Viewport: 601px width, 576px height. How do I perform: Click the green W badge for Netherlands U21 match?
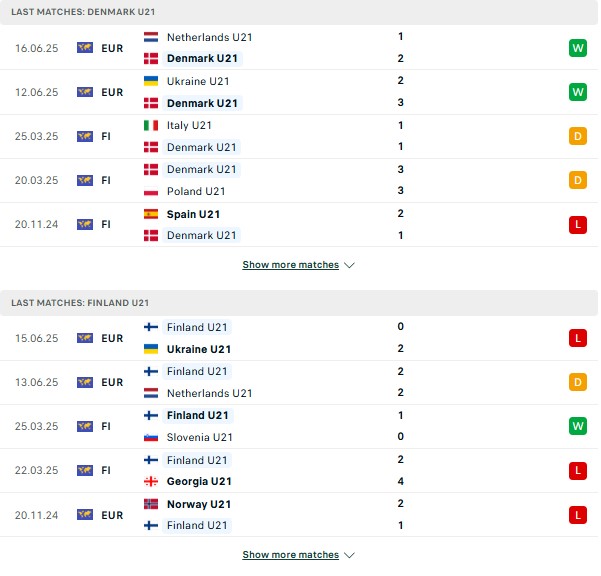(x=578, y=48)
